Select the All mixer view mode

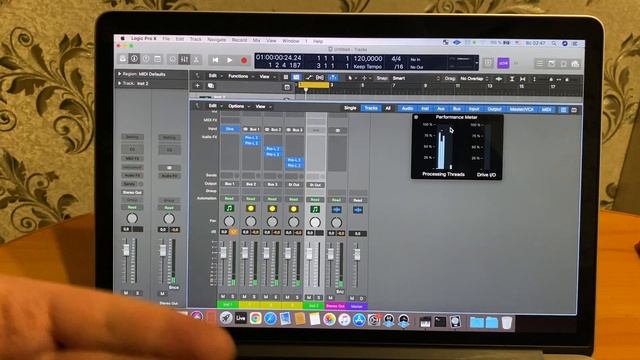pyautogui.click(x=388, y=108)
